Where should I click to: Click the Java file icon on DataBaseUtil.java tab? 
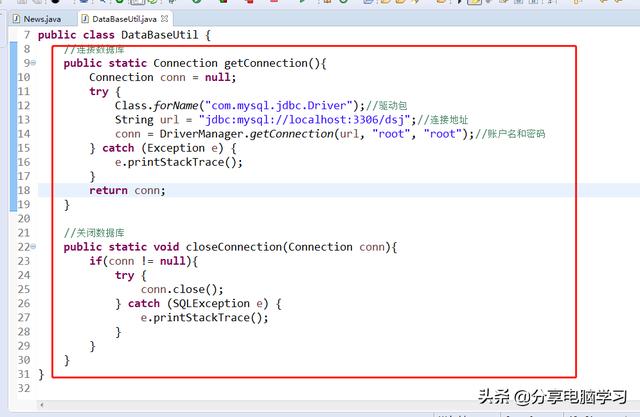coord(85,19)
